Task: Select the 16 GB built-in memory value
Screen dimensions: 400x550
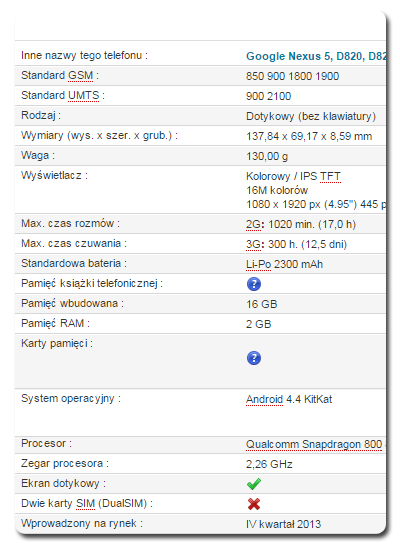Action: 262,304
